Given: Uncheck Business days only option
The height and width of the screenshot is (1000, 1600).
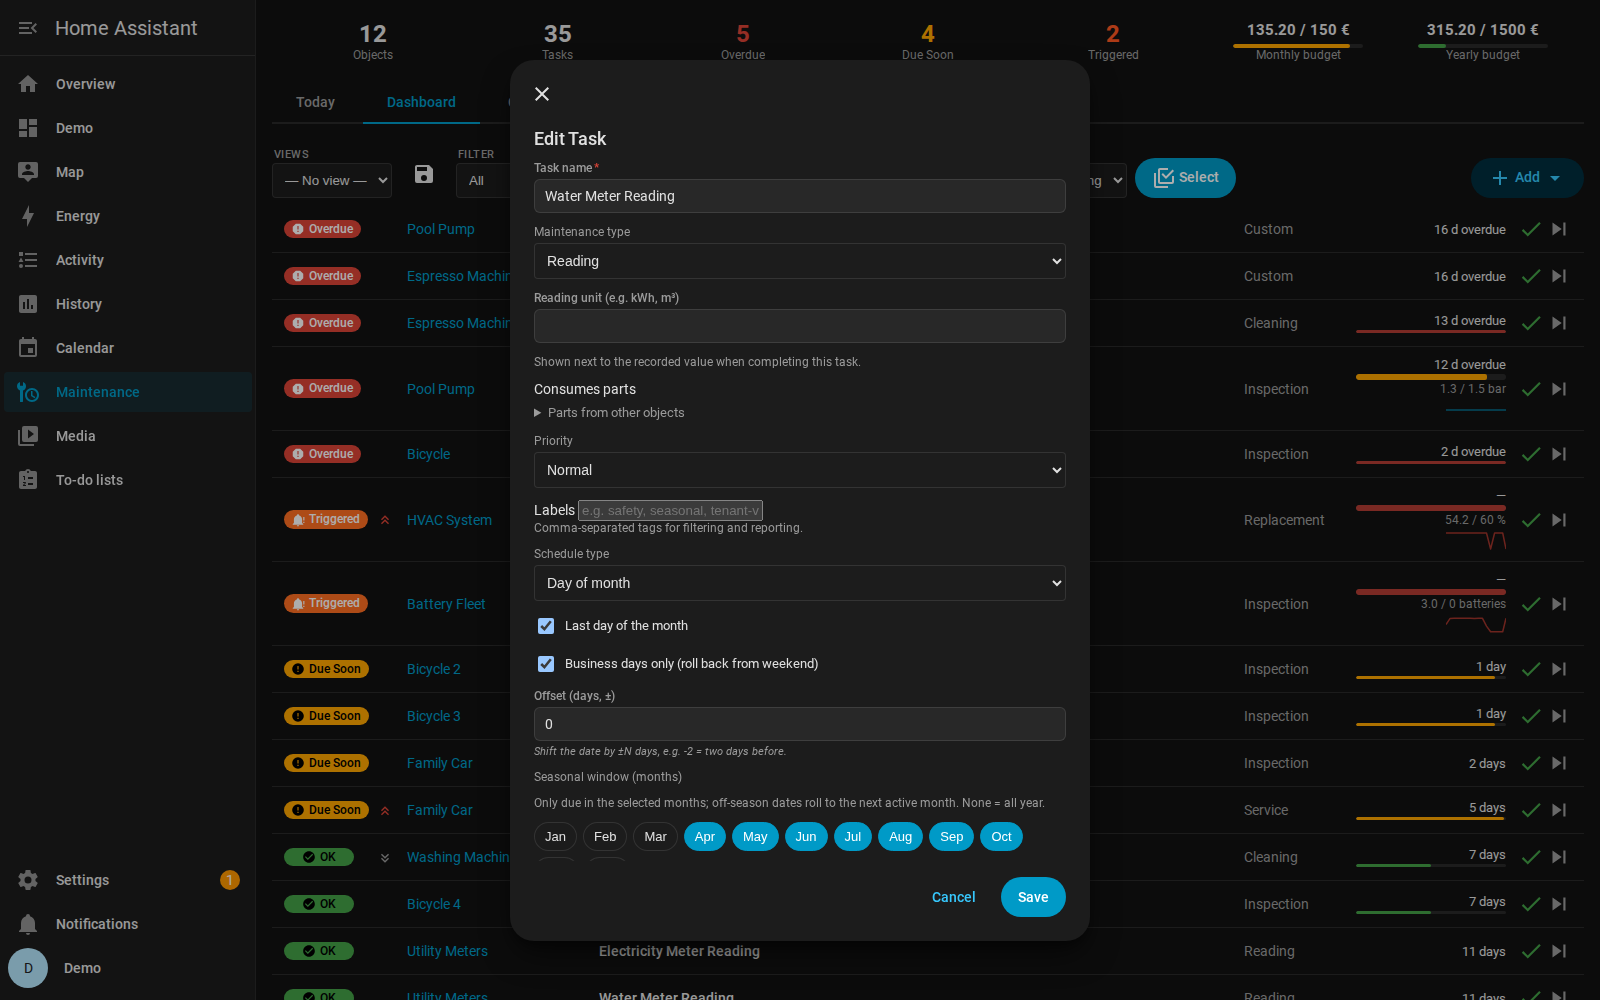Looking at the screenshot, I should [546, 664].
